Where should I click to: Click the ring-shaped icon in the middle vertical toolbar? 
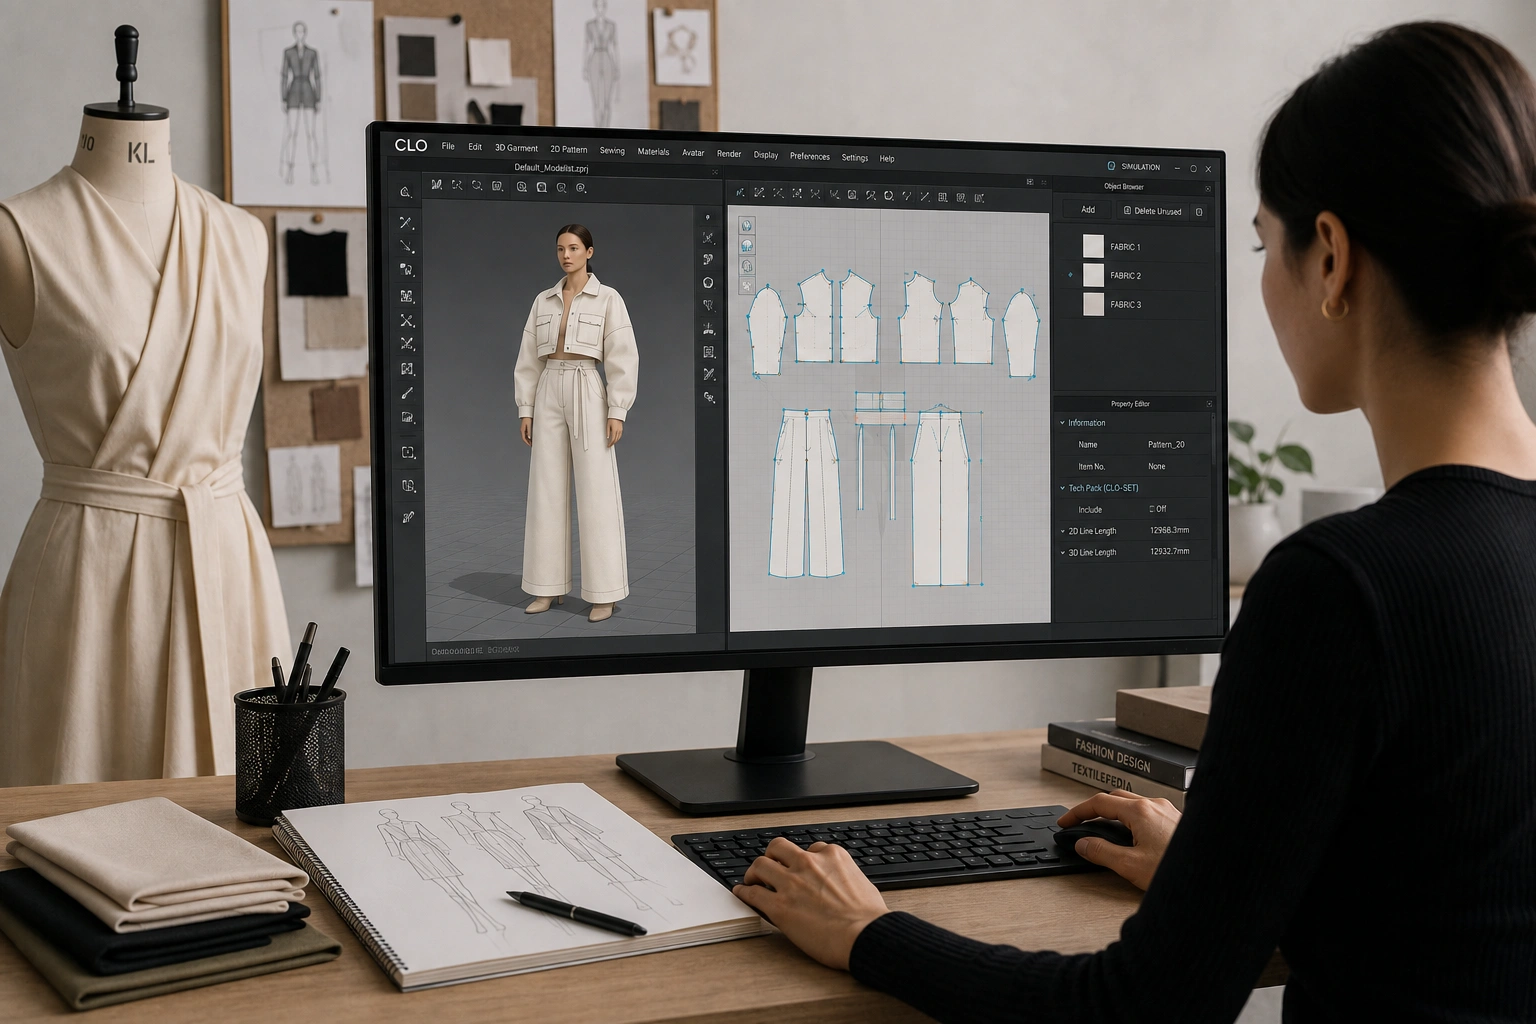click(x=708, y=283)
